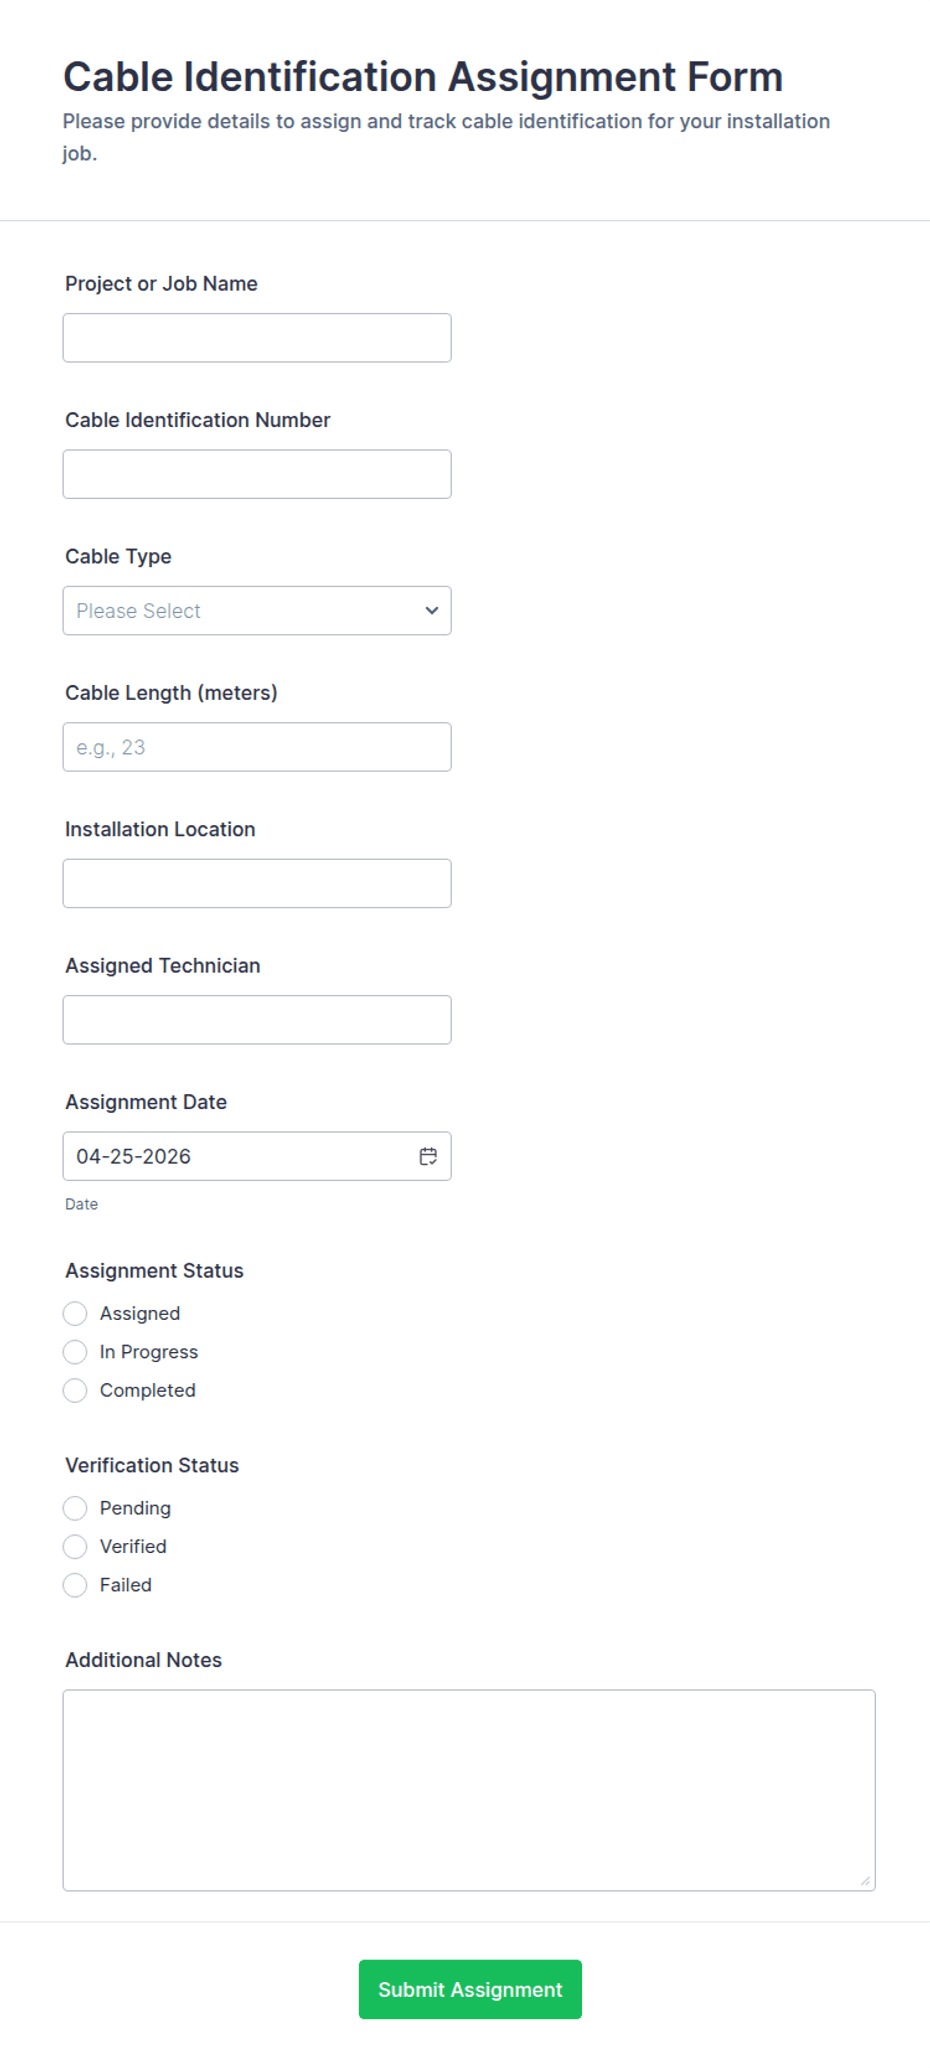Select the Failed verification option
Image resolution: width=930 pixels, height=2068 pixels.
75,1585
